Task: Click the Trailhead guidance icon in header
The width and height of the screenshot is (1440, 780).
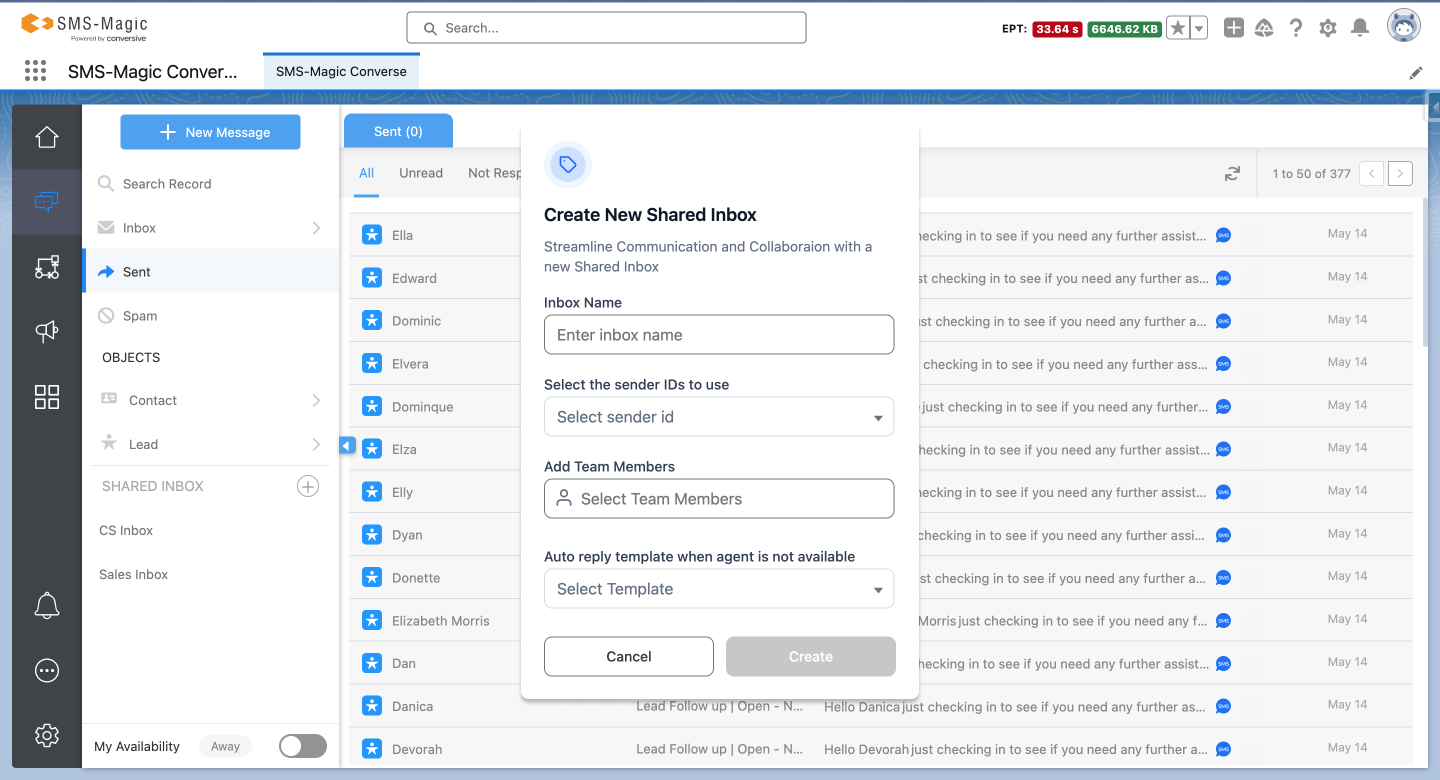Action: click(x=1264, y=28)
